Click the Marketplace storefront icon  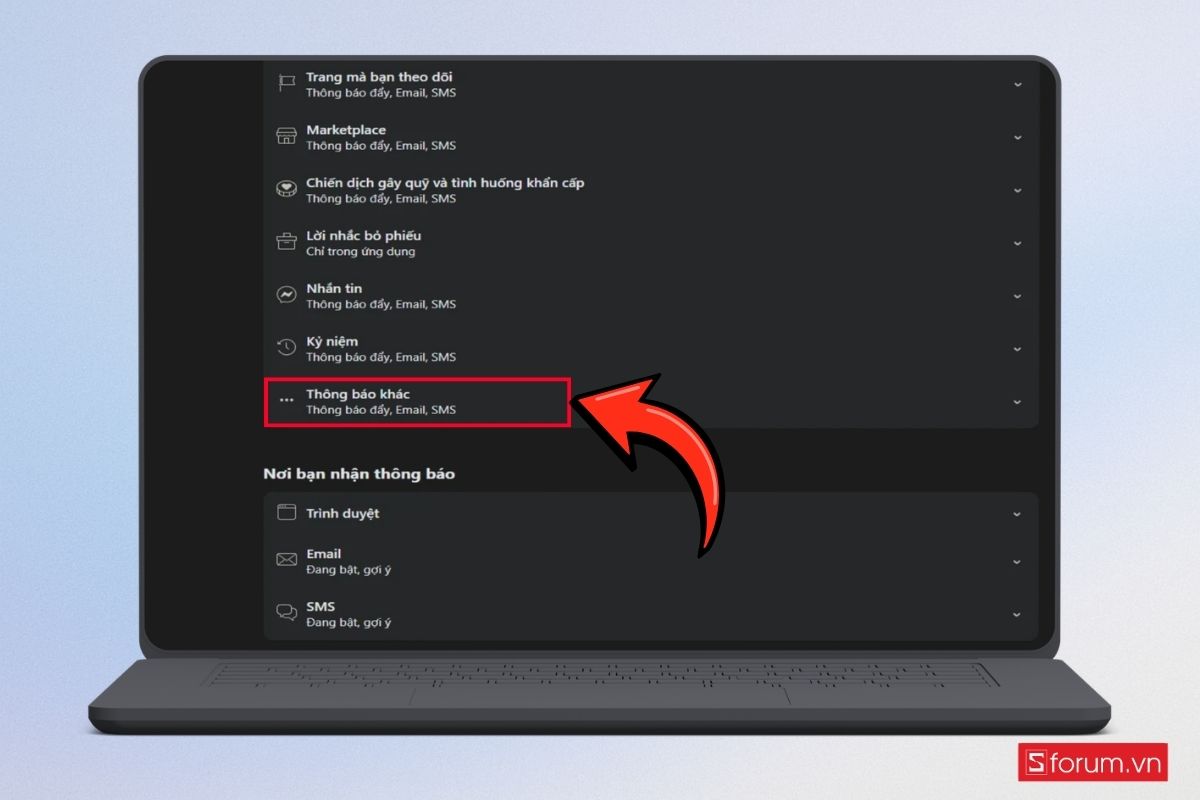click(287, 137)
